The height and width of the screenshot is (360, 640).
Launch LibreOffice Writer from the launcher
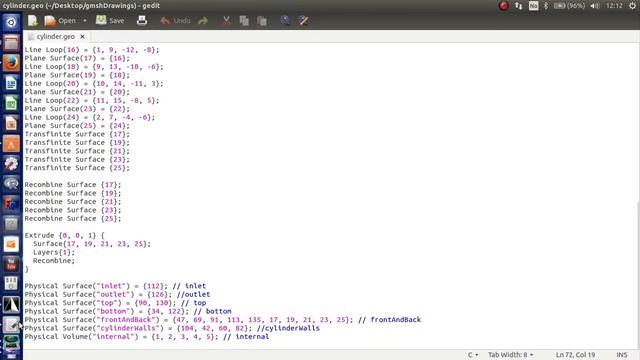[11, 83]
